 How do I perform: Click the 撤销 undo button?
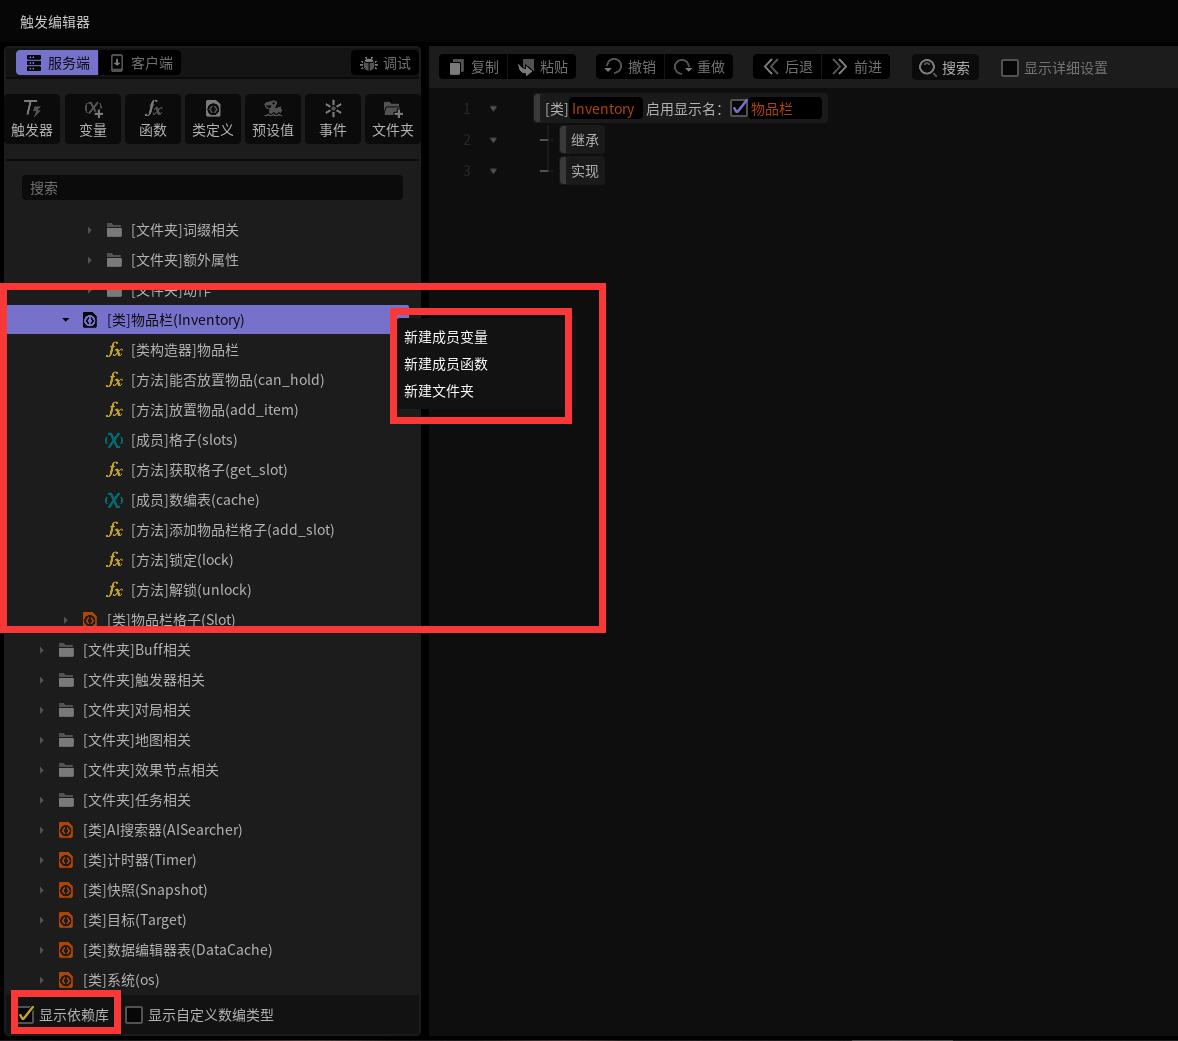pyautogui.click(x=630, y=67)
